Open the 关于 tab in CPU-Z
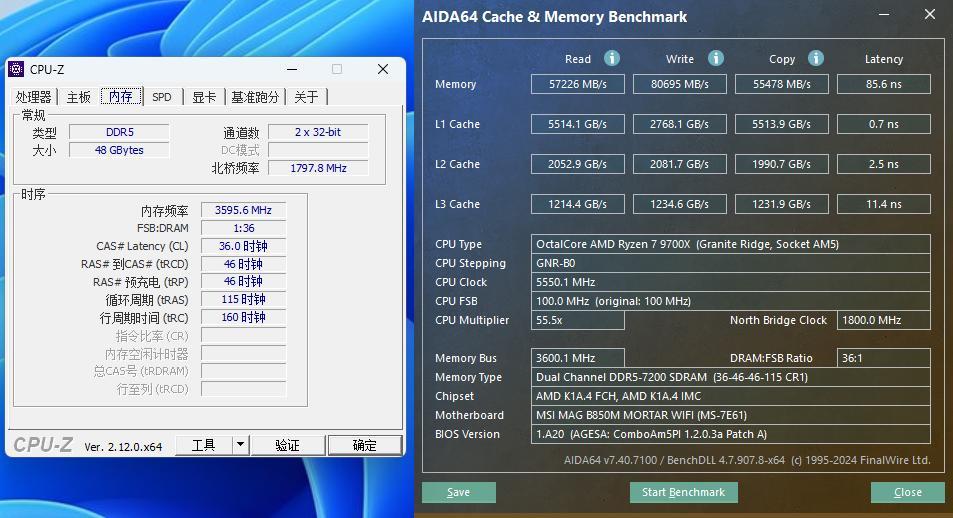 coord(306,97)
